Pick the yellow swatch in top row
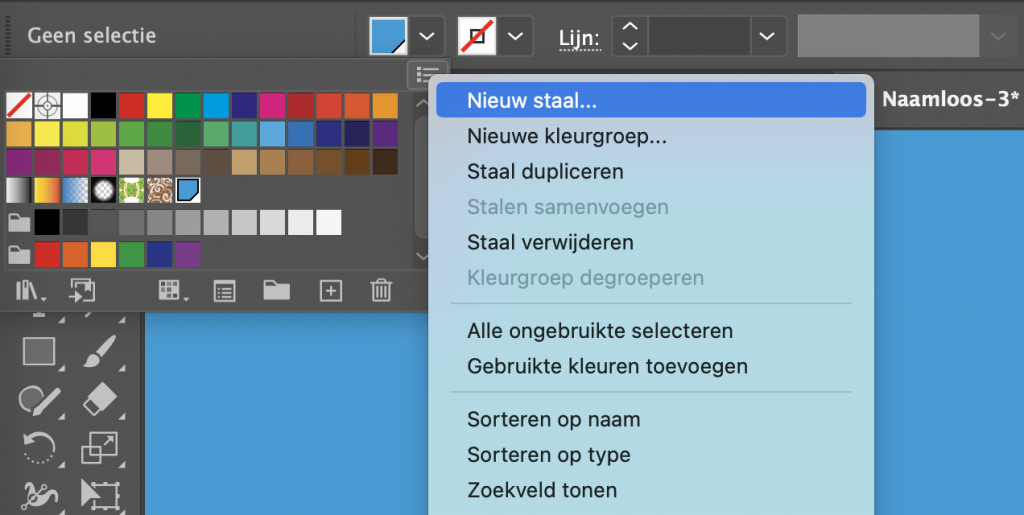The width and height of the screenshot is (1024, 515). click(x=159, y=106)
